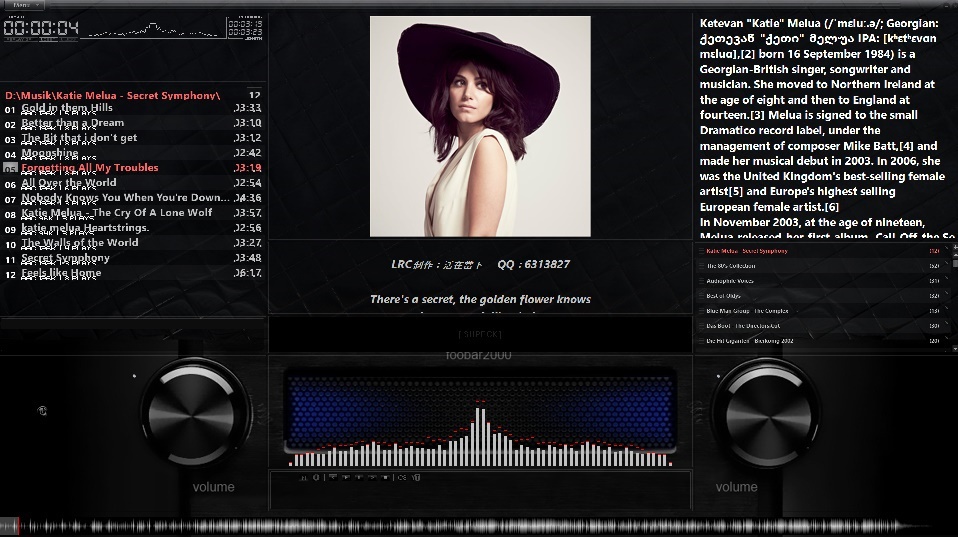Click the scroll-down arrow of the playlist list
This screenshot has width=958, height=537.
click(x=954, y=348)
